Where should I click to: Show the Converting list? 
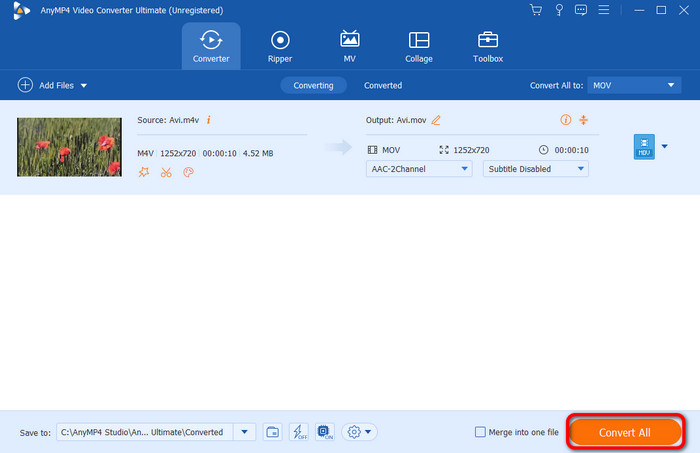tap(313, 85)
